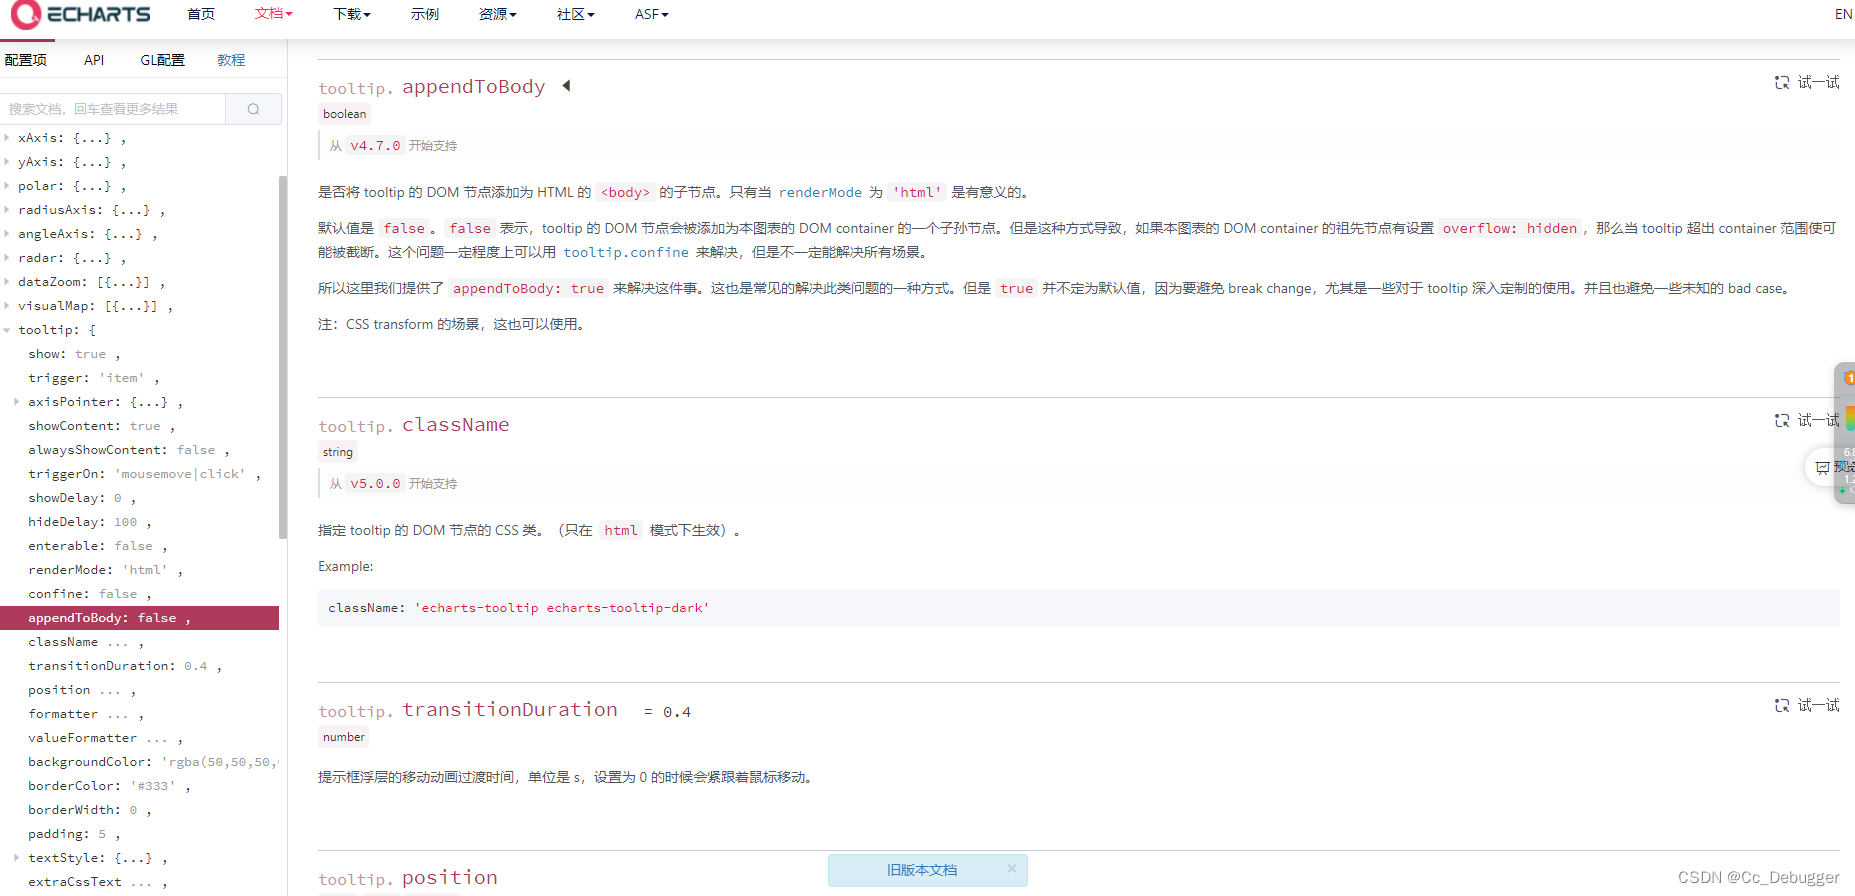Expand the textStyle tree node
The height and width of the screenshot is (896, 1855).
[17, 858]
